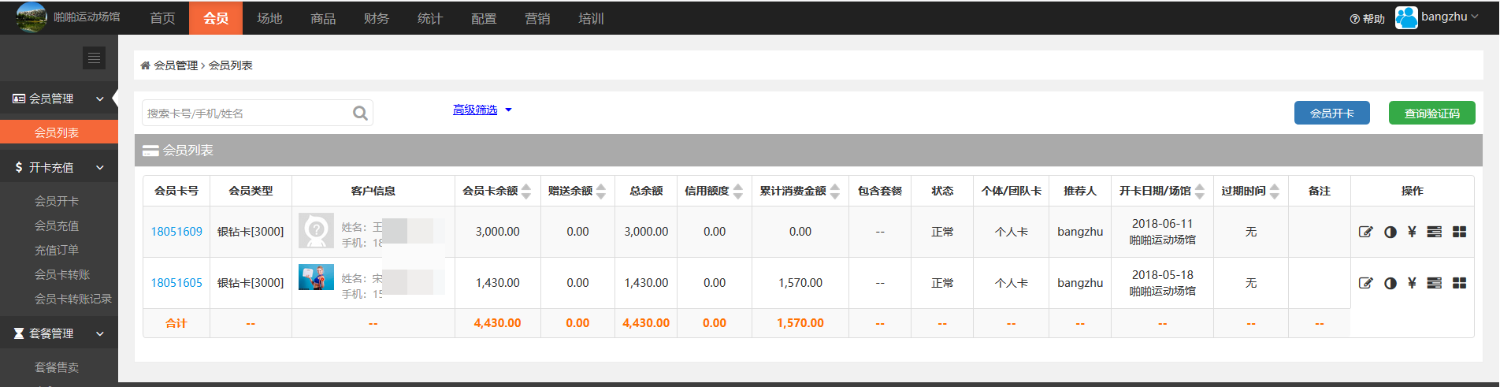Click edit icon in card 18051609 row
Viewport: 1500px width, 387px height.
1366,232
